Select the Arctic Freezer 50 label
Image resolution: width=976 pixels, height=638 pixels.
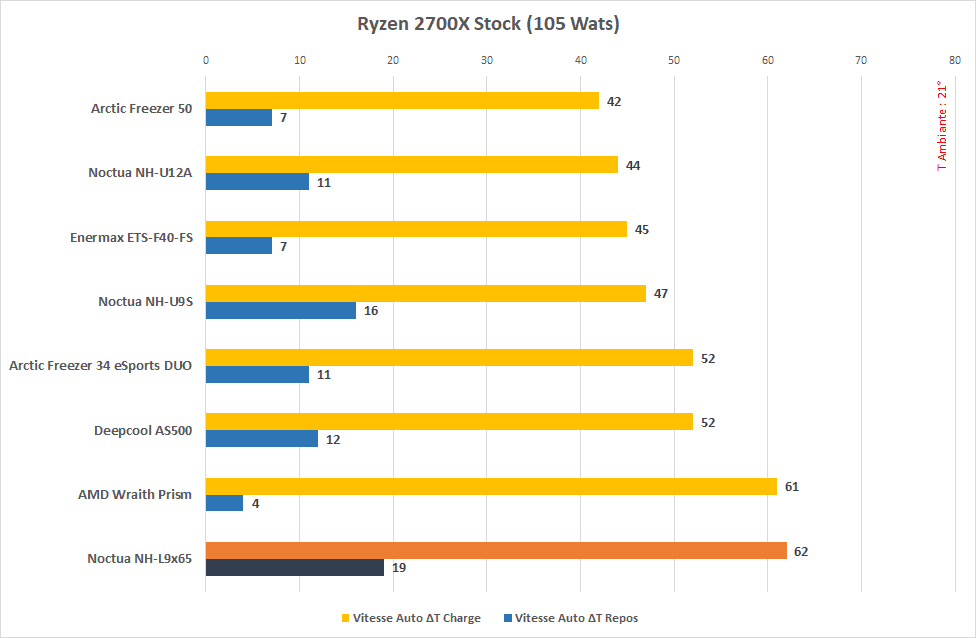[141, 108]
